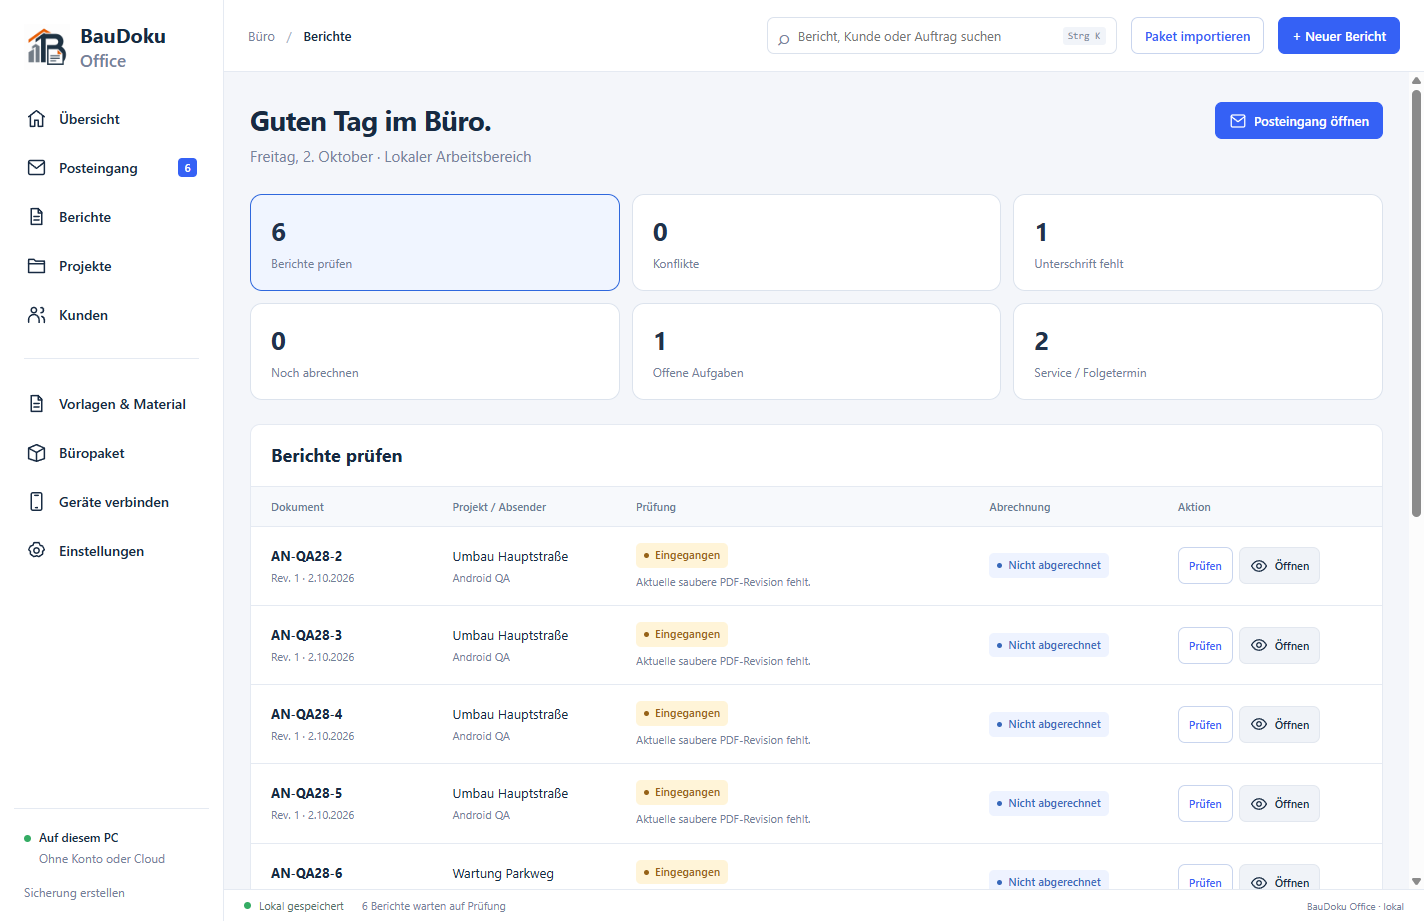The width and height of the screenshot is (1424, 921).
Task: Click the magnifier icon in search field
Action: point(784,38)
